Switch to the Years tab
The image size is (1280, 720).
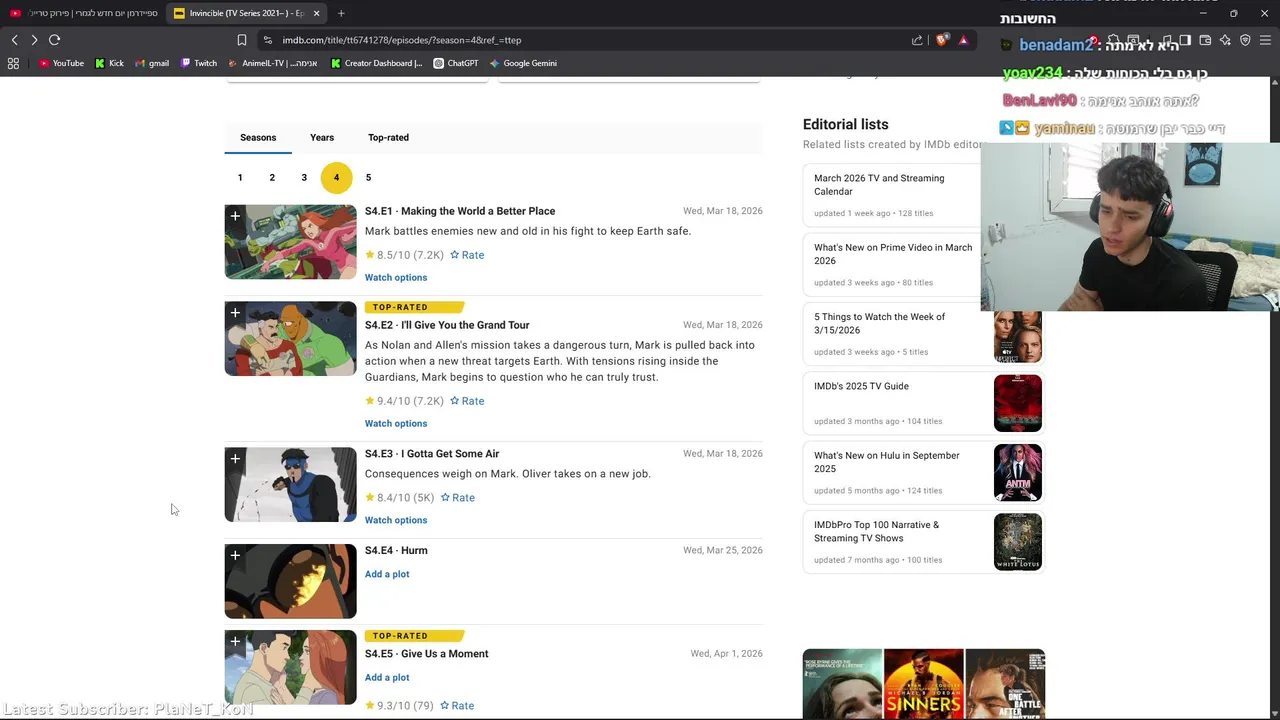(322, 138)
